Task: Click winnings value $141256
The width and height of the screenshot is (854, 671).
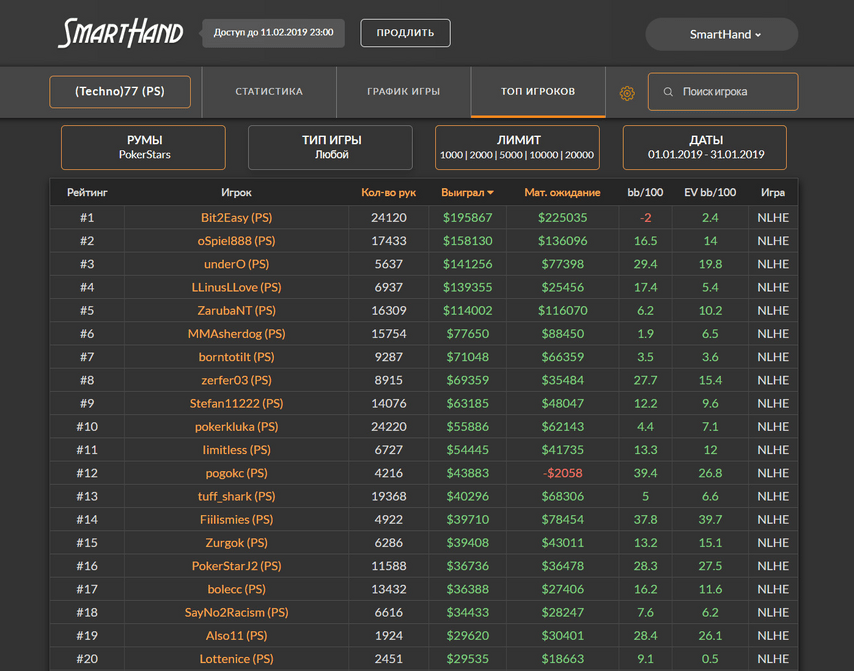Action: (x=467, y=264)
